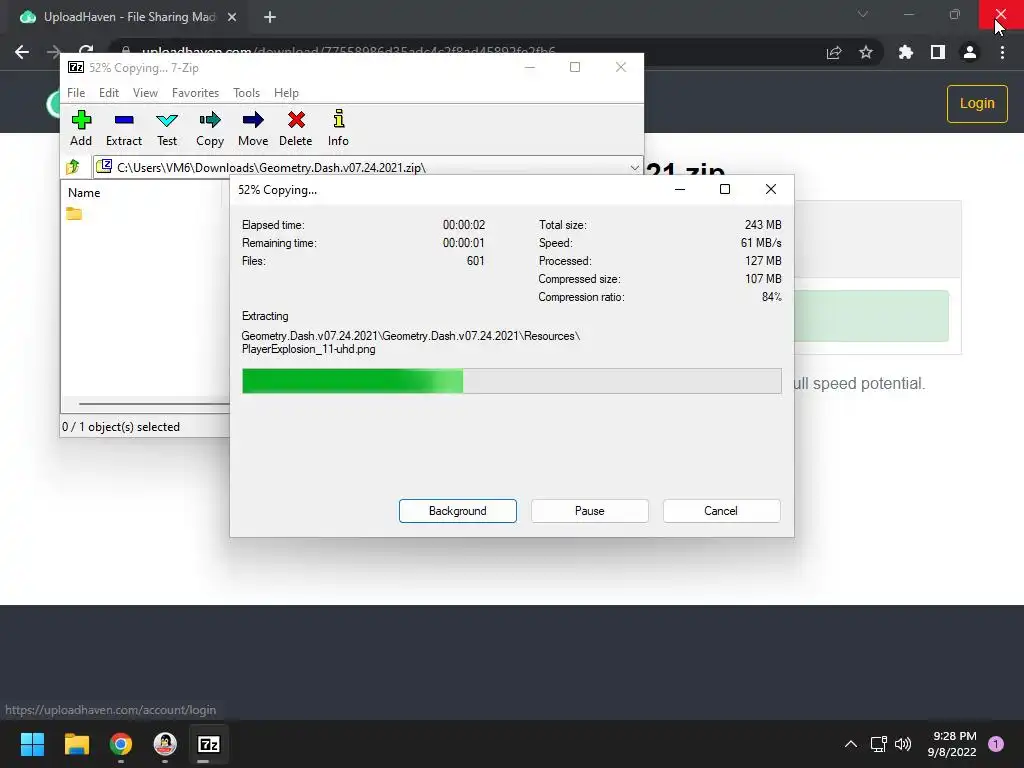Click the 7-Zip file list horizontal scrollbar

[153, 404]
